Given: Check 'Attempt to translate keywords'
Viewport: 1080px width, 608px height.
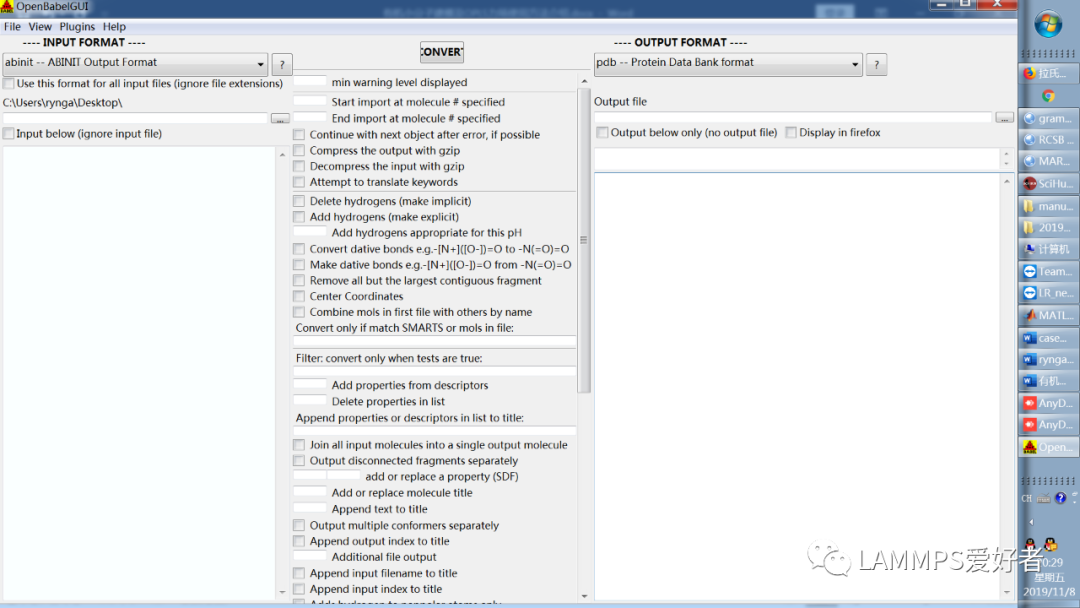Looking at the screenshot, I should pos(299,182).
